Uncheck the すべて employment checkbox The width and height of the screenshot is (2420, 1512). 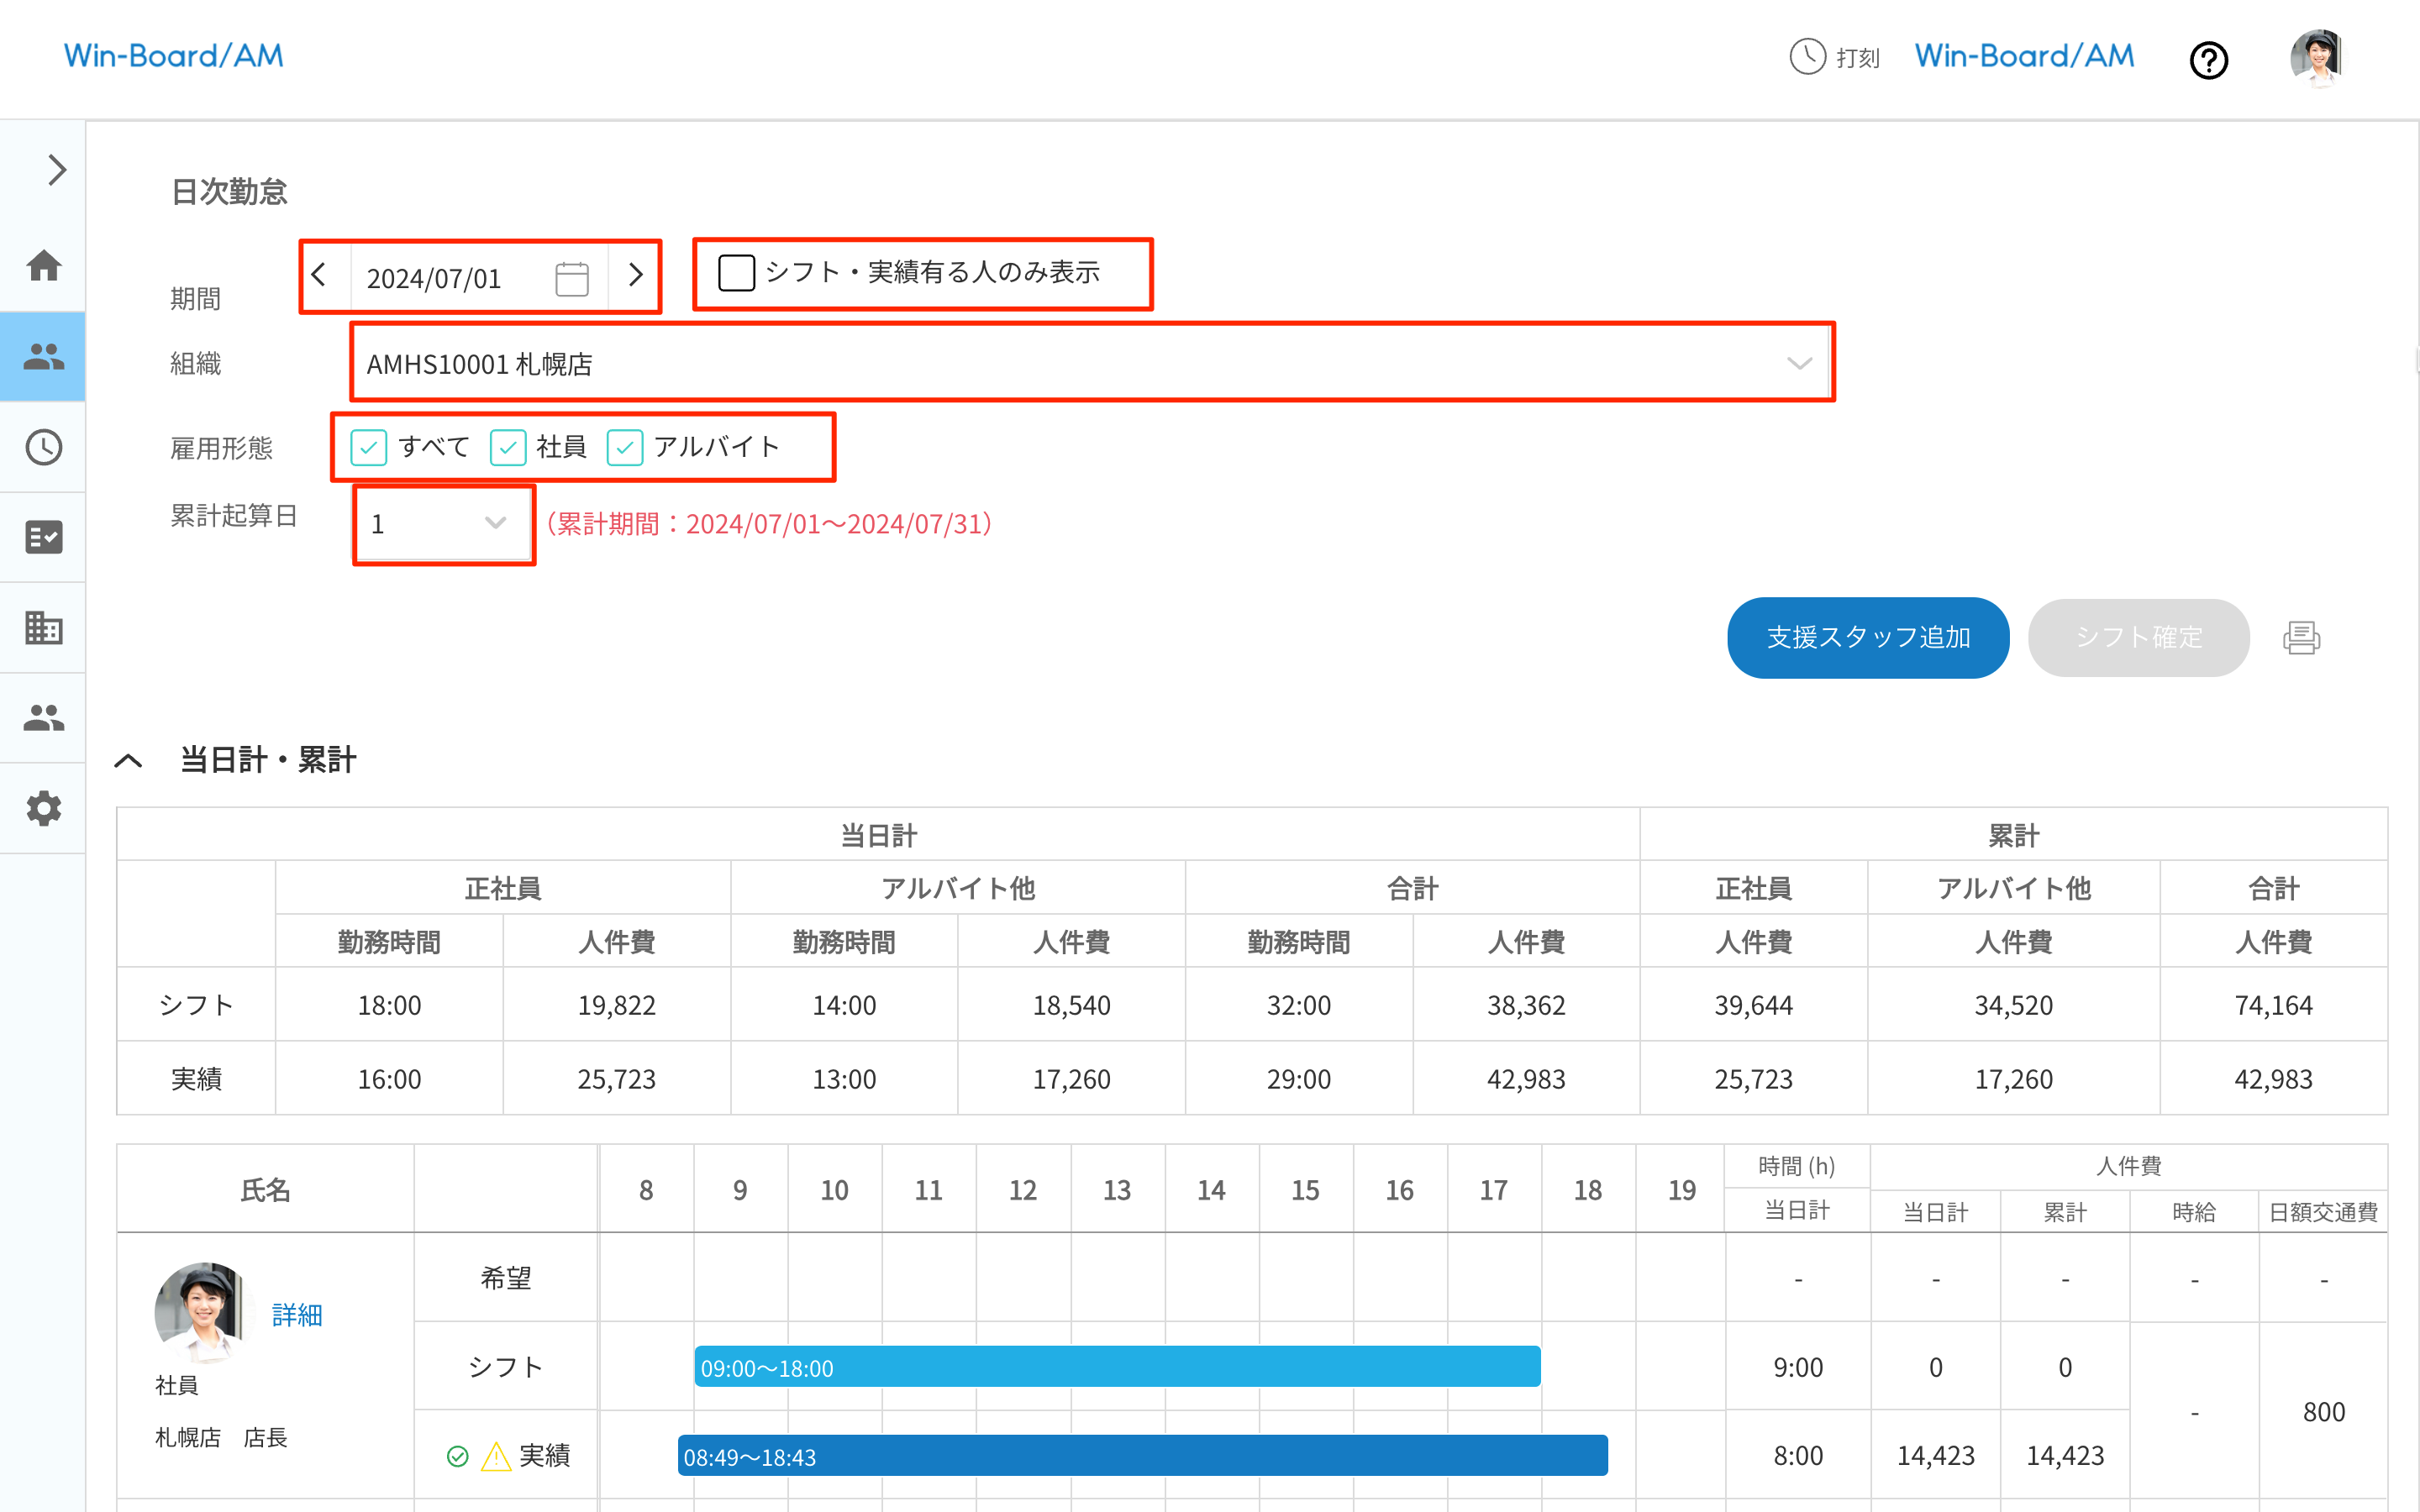pos(369,447)
